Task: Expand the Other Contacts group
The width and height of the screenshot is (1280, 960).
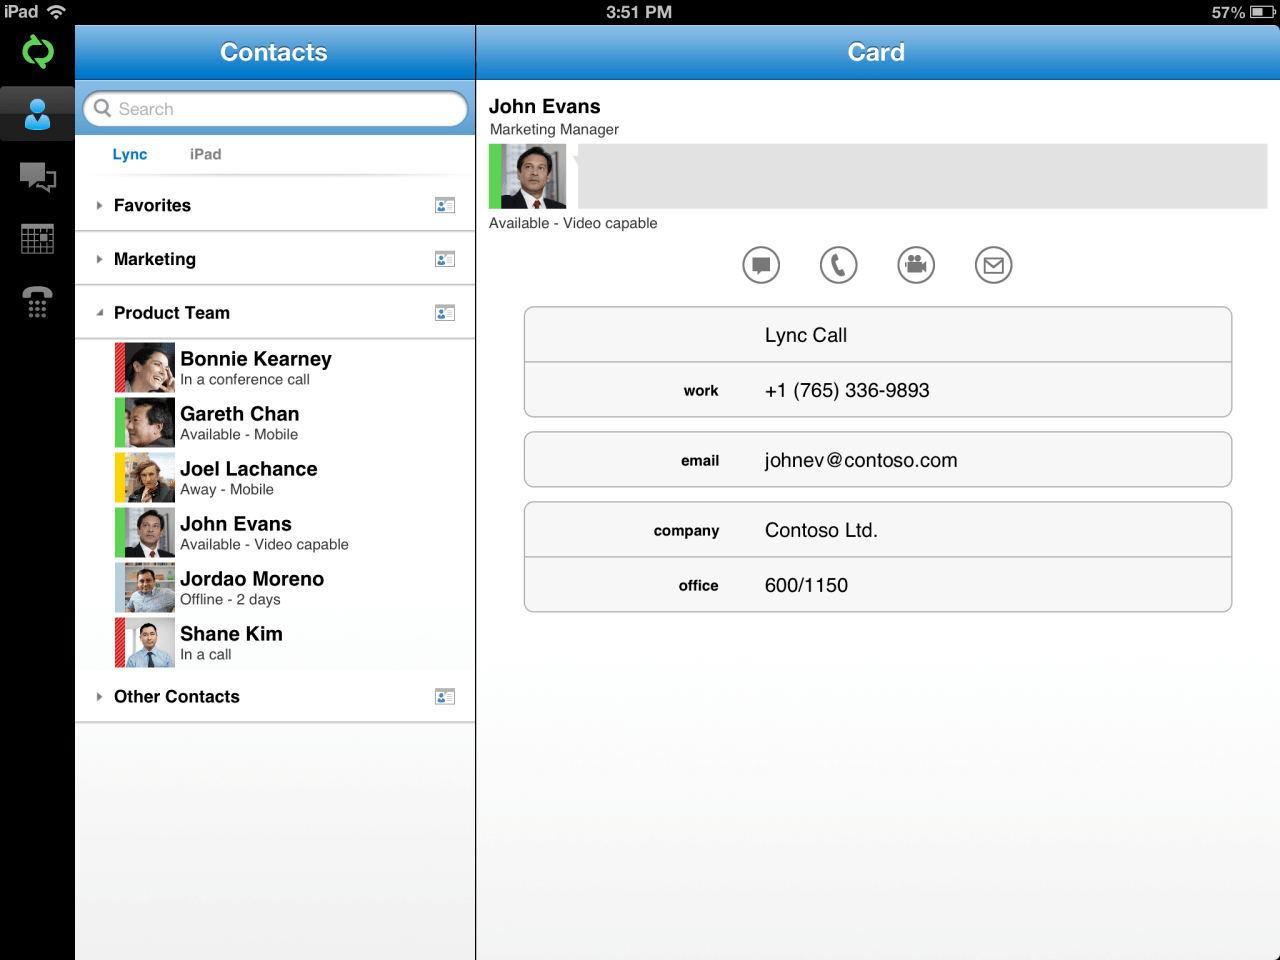Action: pyautogui.click(x=99, y=696)
